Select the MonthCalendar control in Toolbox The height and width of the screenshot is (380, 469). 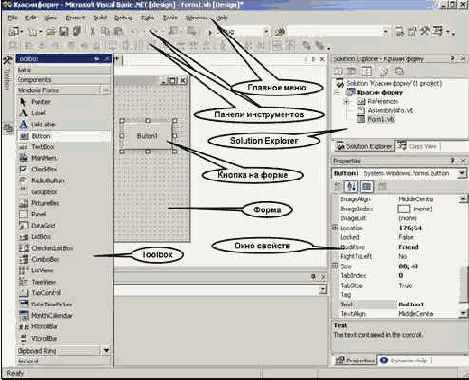coord(64,315)
